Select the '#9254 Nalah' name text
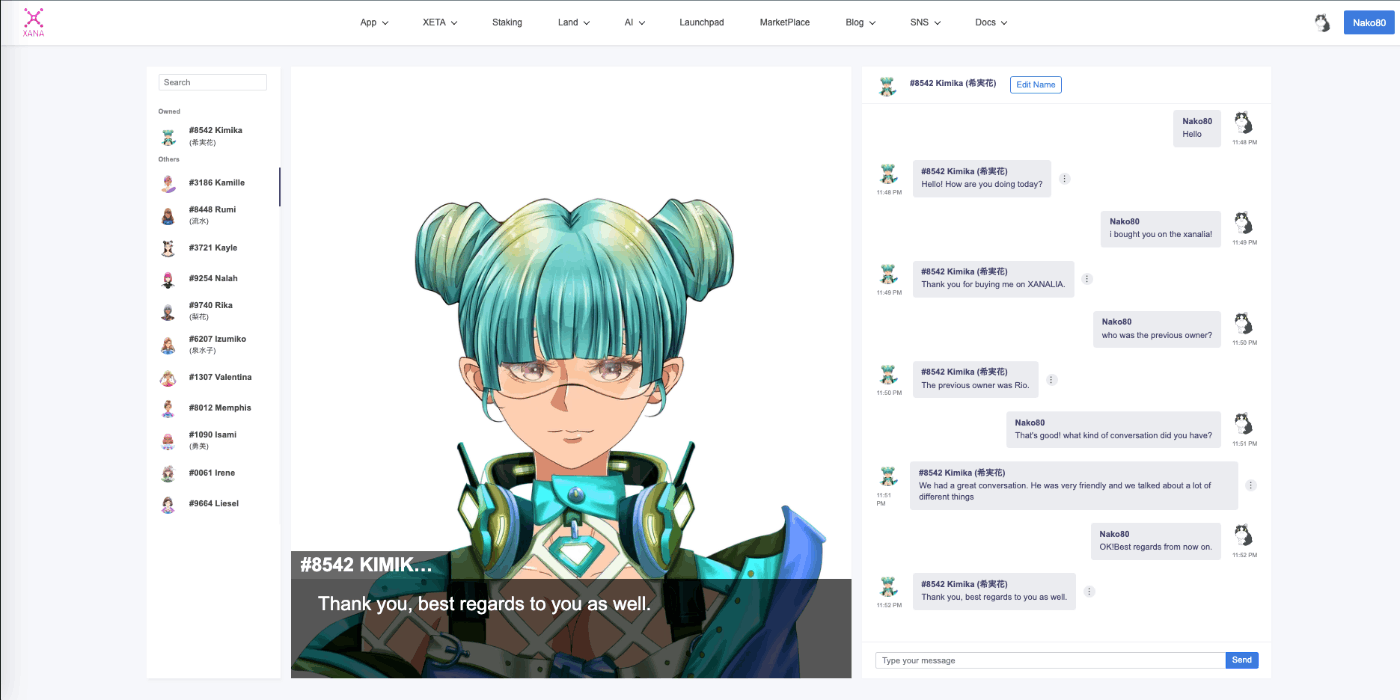 213,278
